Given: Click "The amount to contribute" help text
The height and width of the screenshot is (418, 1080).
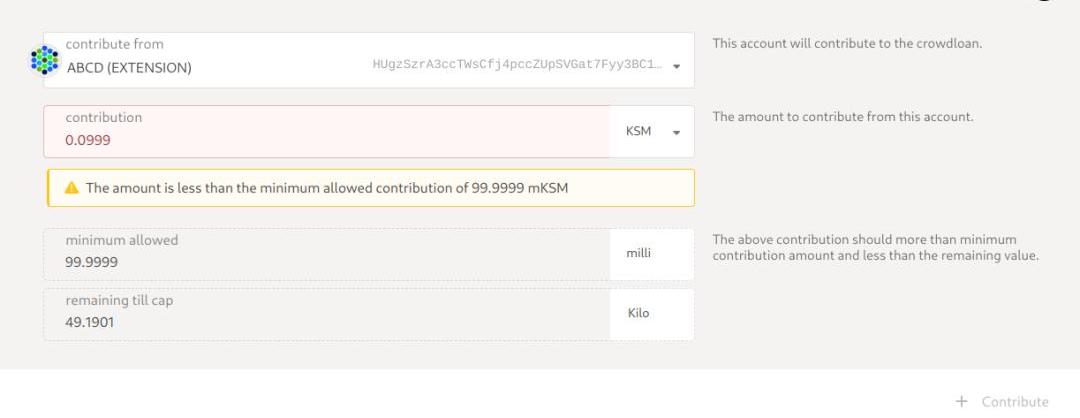Looking at the screenshot, I should 842,117.
